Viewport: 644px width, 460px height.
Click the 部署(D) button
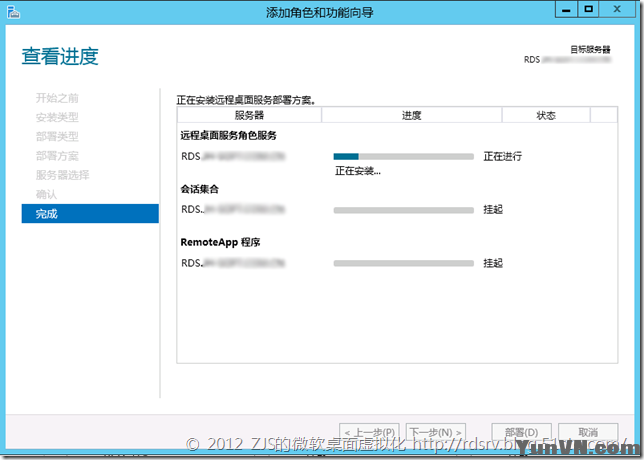(x=522, y=432)
